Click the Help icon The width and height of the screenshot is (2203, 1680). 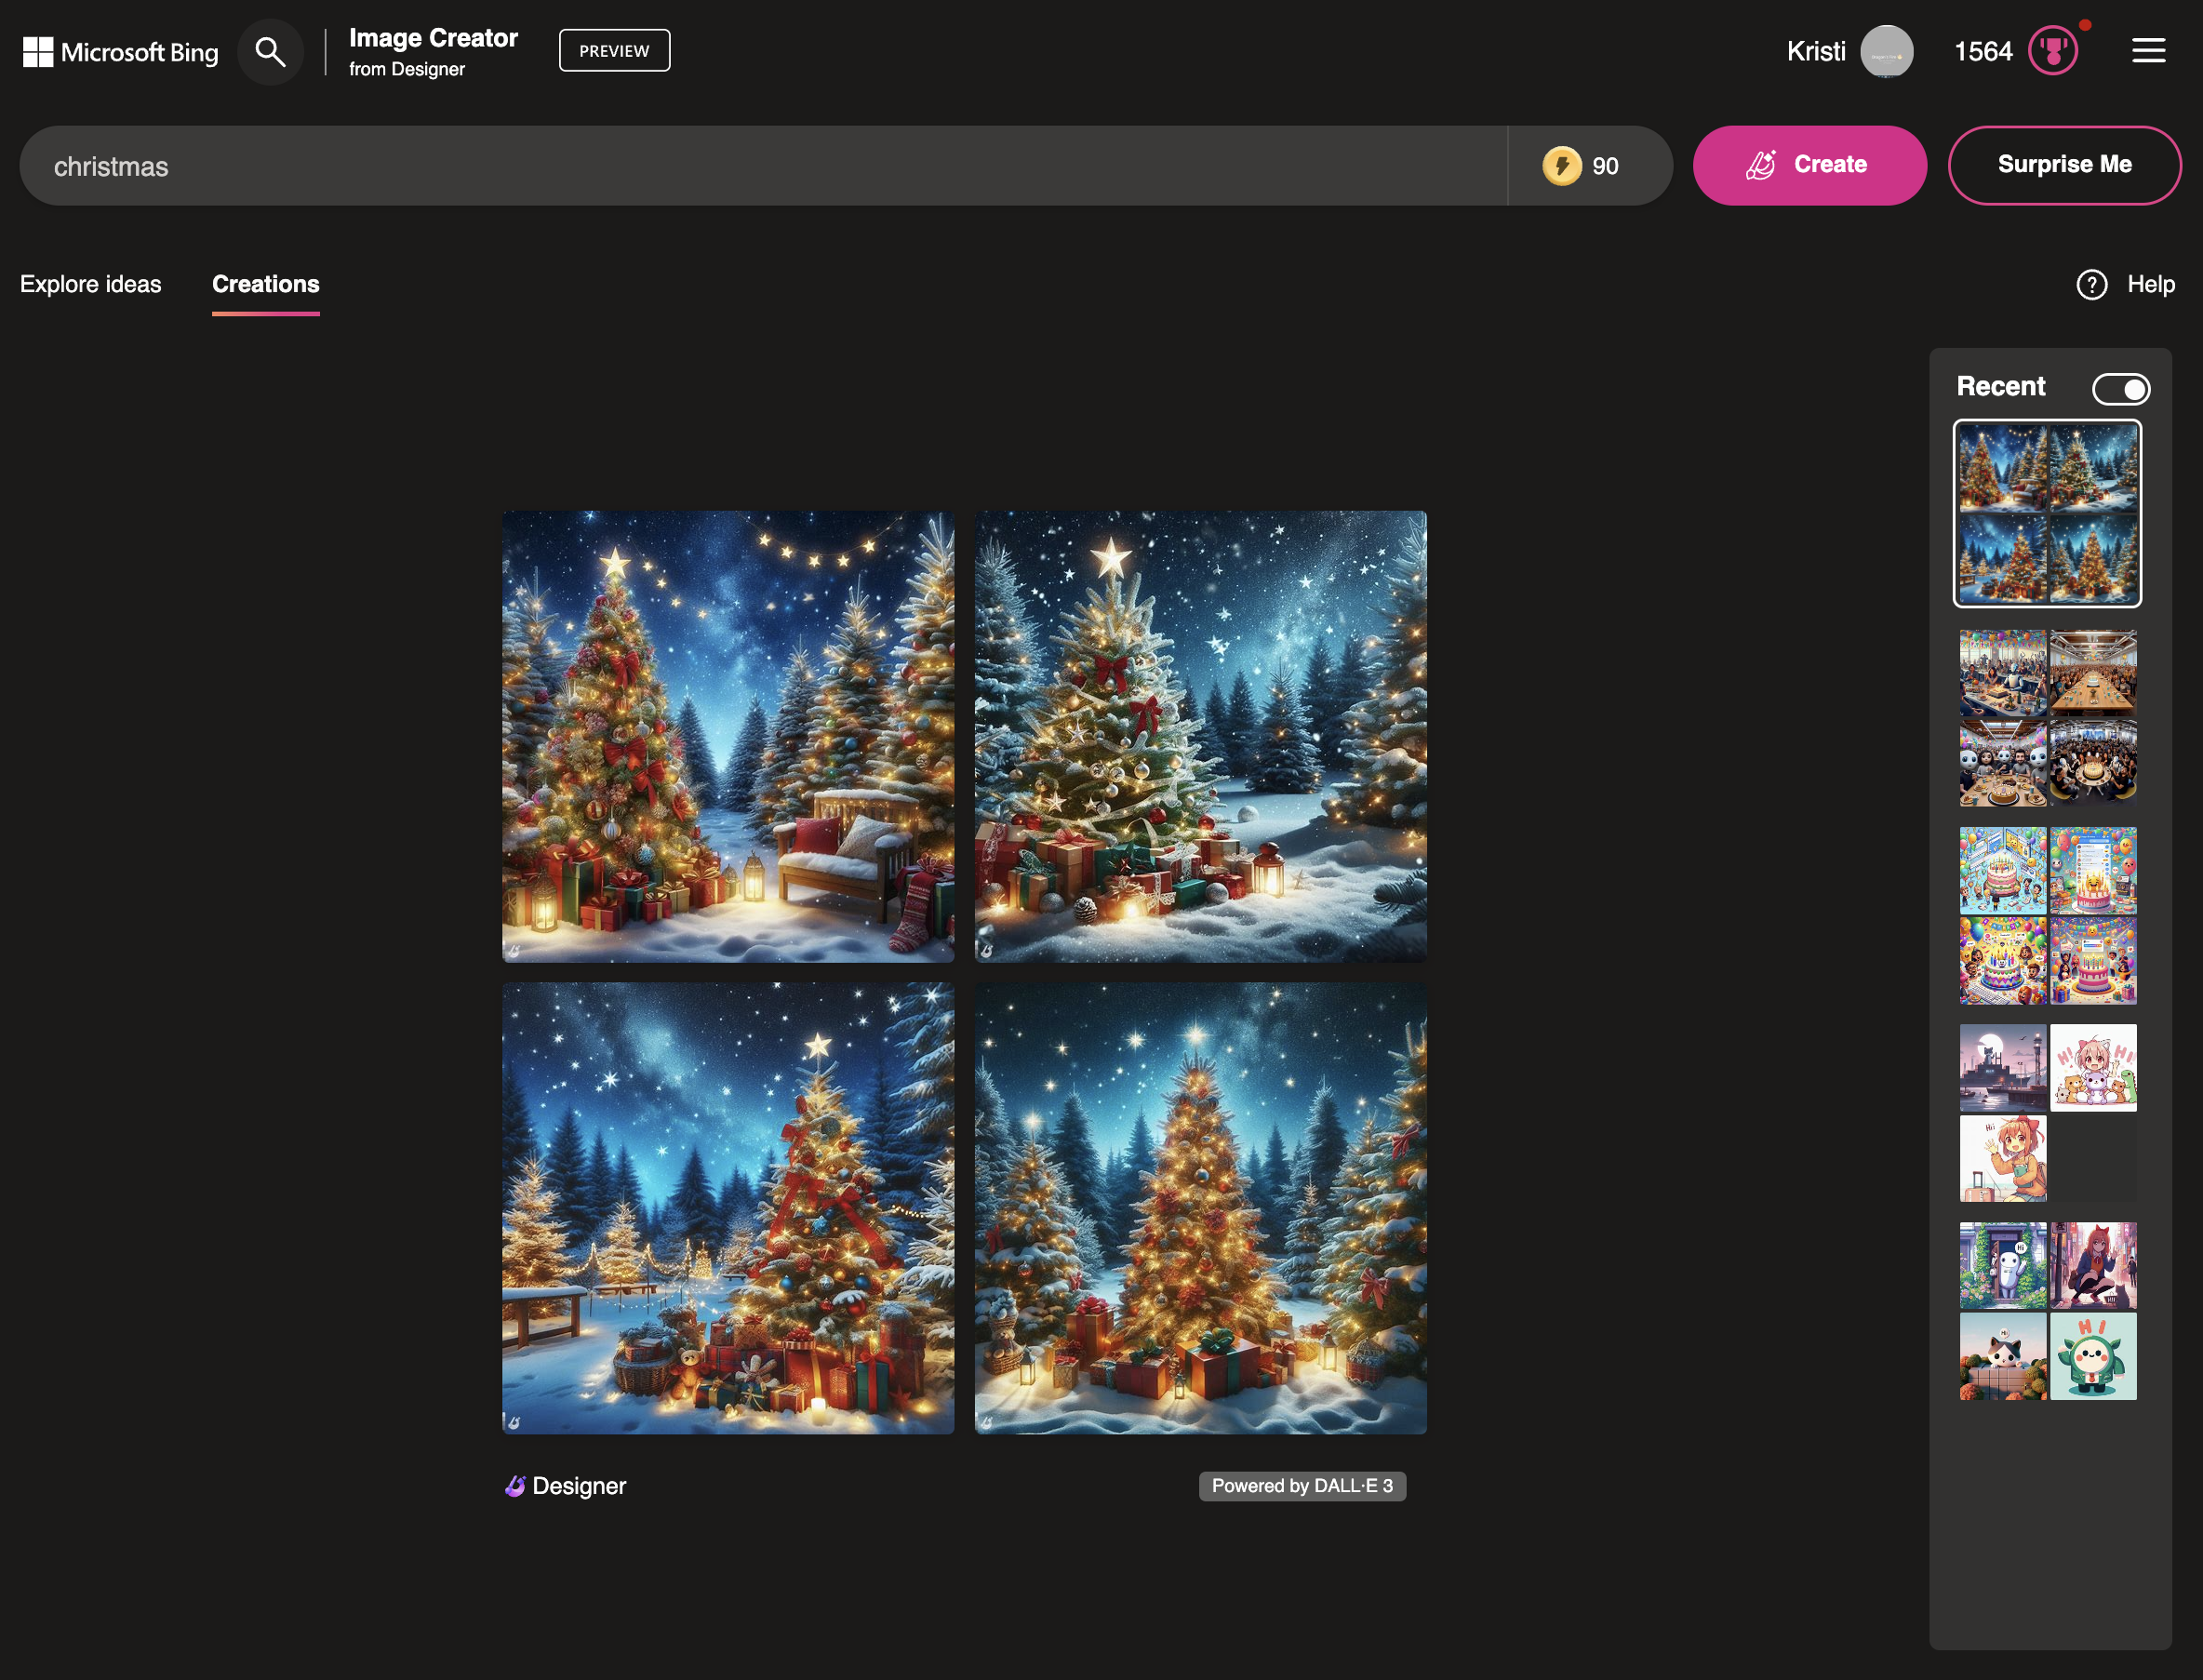click(2091, 284)
